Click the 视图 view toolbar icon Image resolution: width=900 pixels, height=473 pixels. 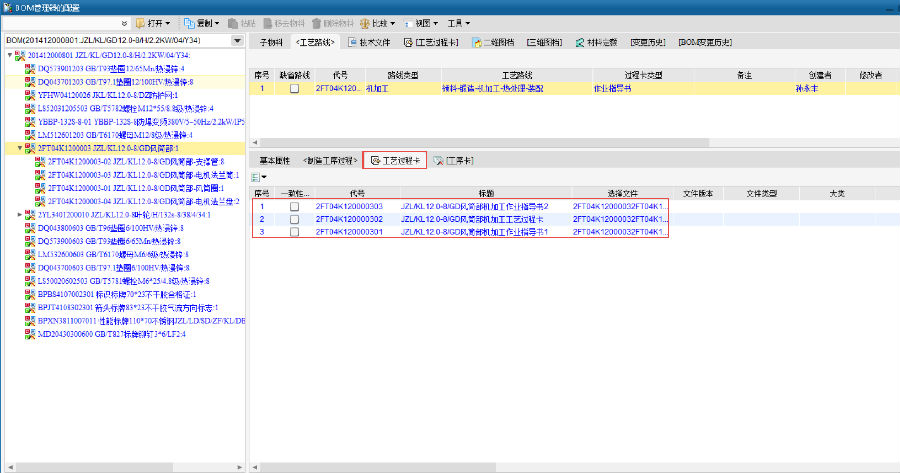pyautogui.click(x=410, y=22)
